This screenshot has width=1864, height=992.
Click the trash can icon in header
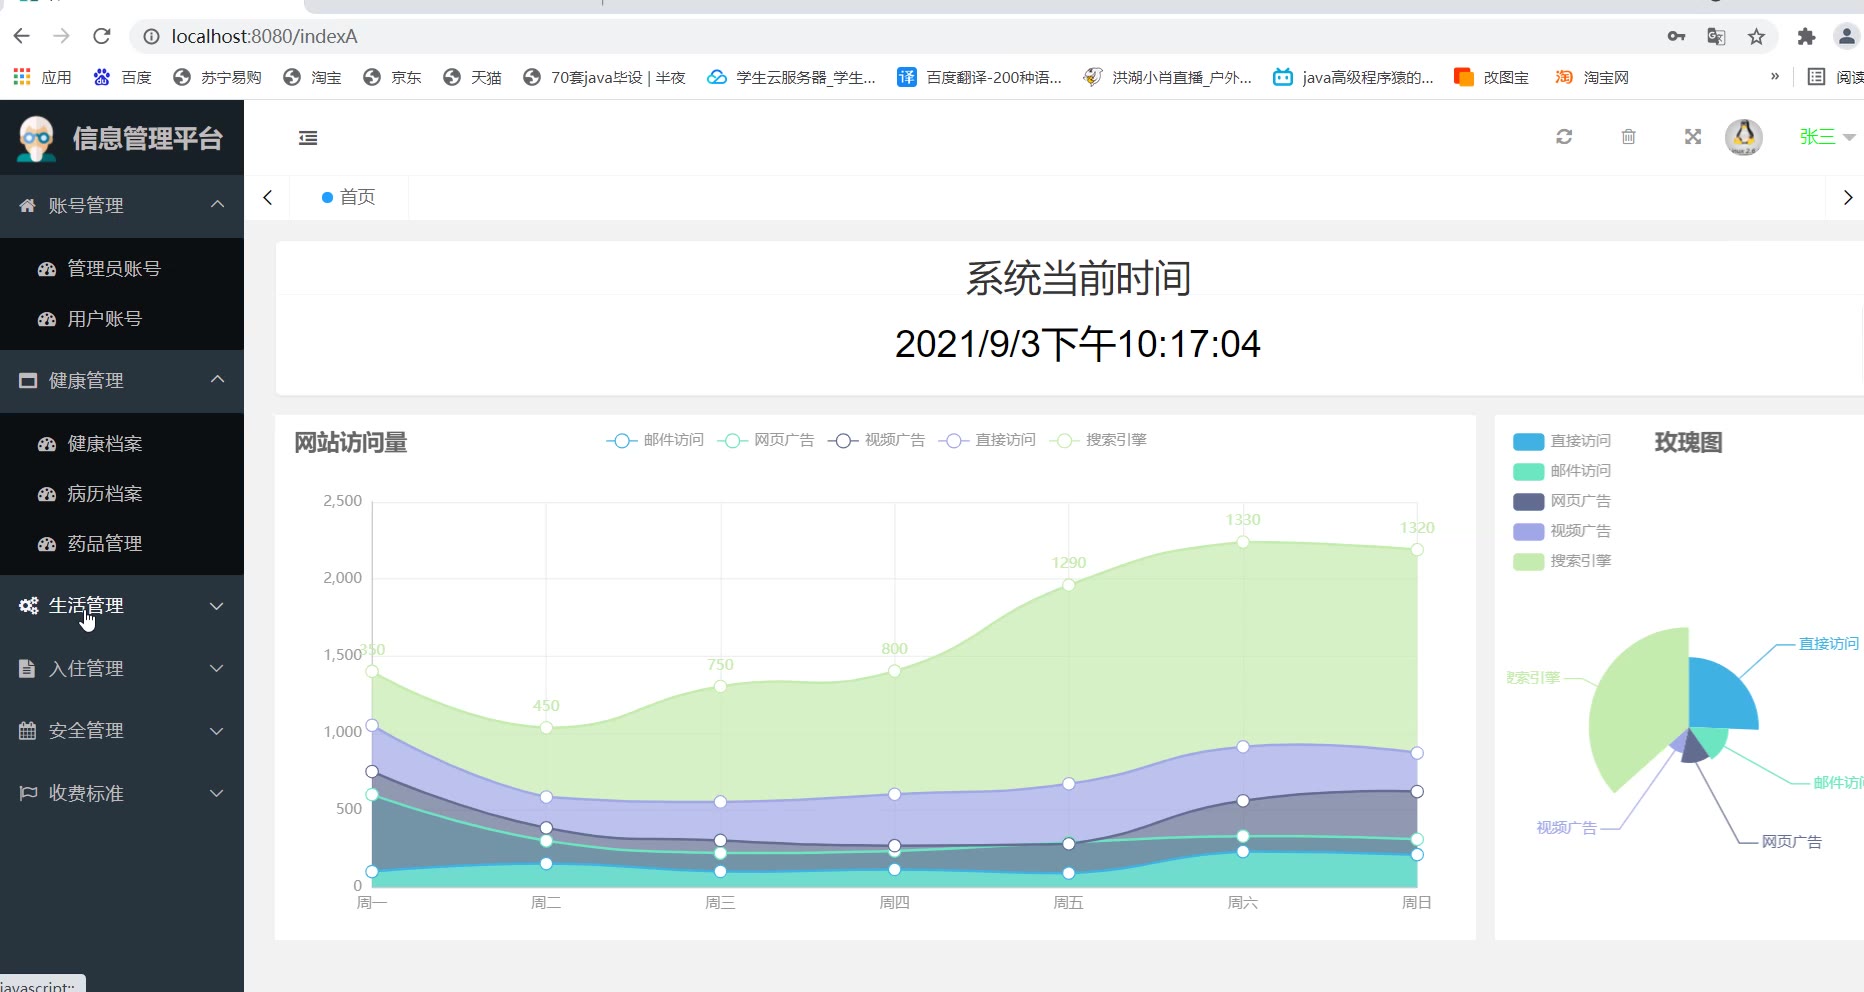click(x=1628, y=137)
